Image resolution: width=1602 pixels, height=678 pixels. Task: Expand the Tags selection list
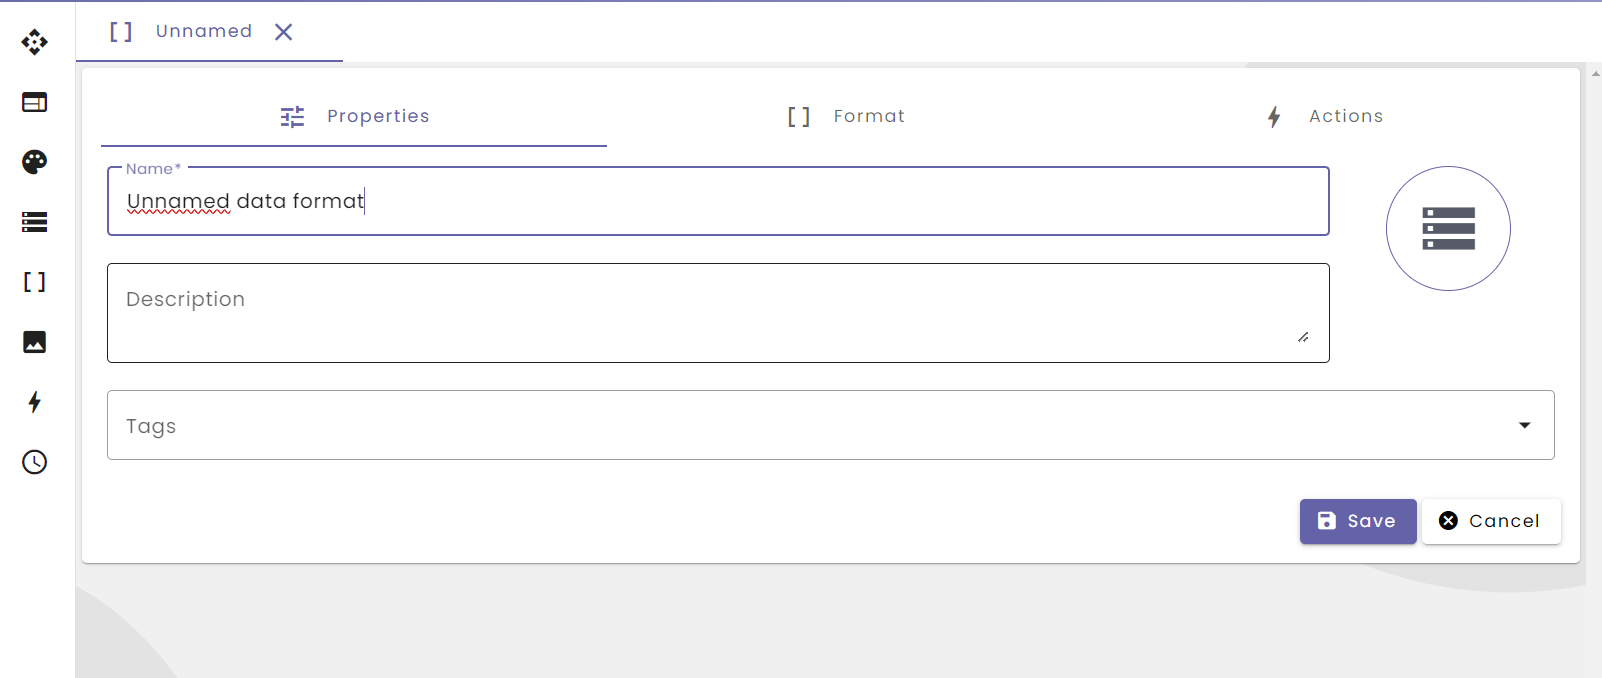pos(1524,425)
